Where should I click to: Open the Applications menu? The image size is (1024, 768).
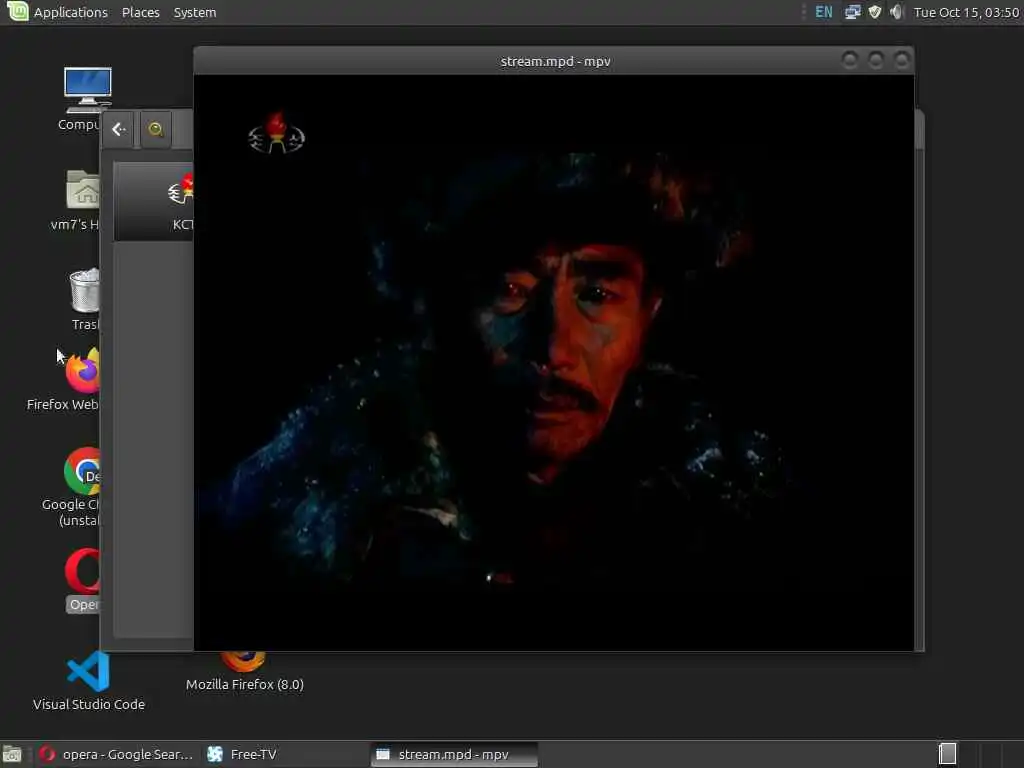(71, 12)
